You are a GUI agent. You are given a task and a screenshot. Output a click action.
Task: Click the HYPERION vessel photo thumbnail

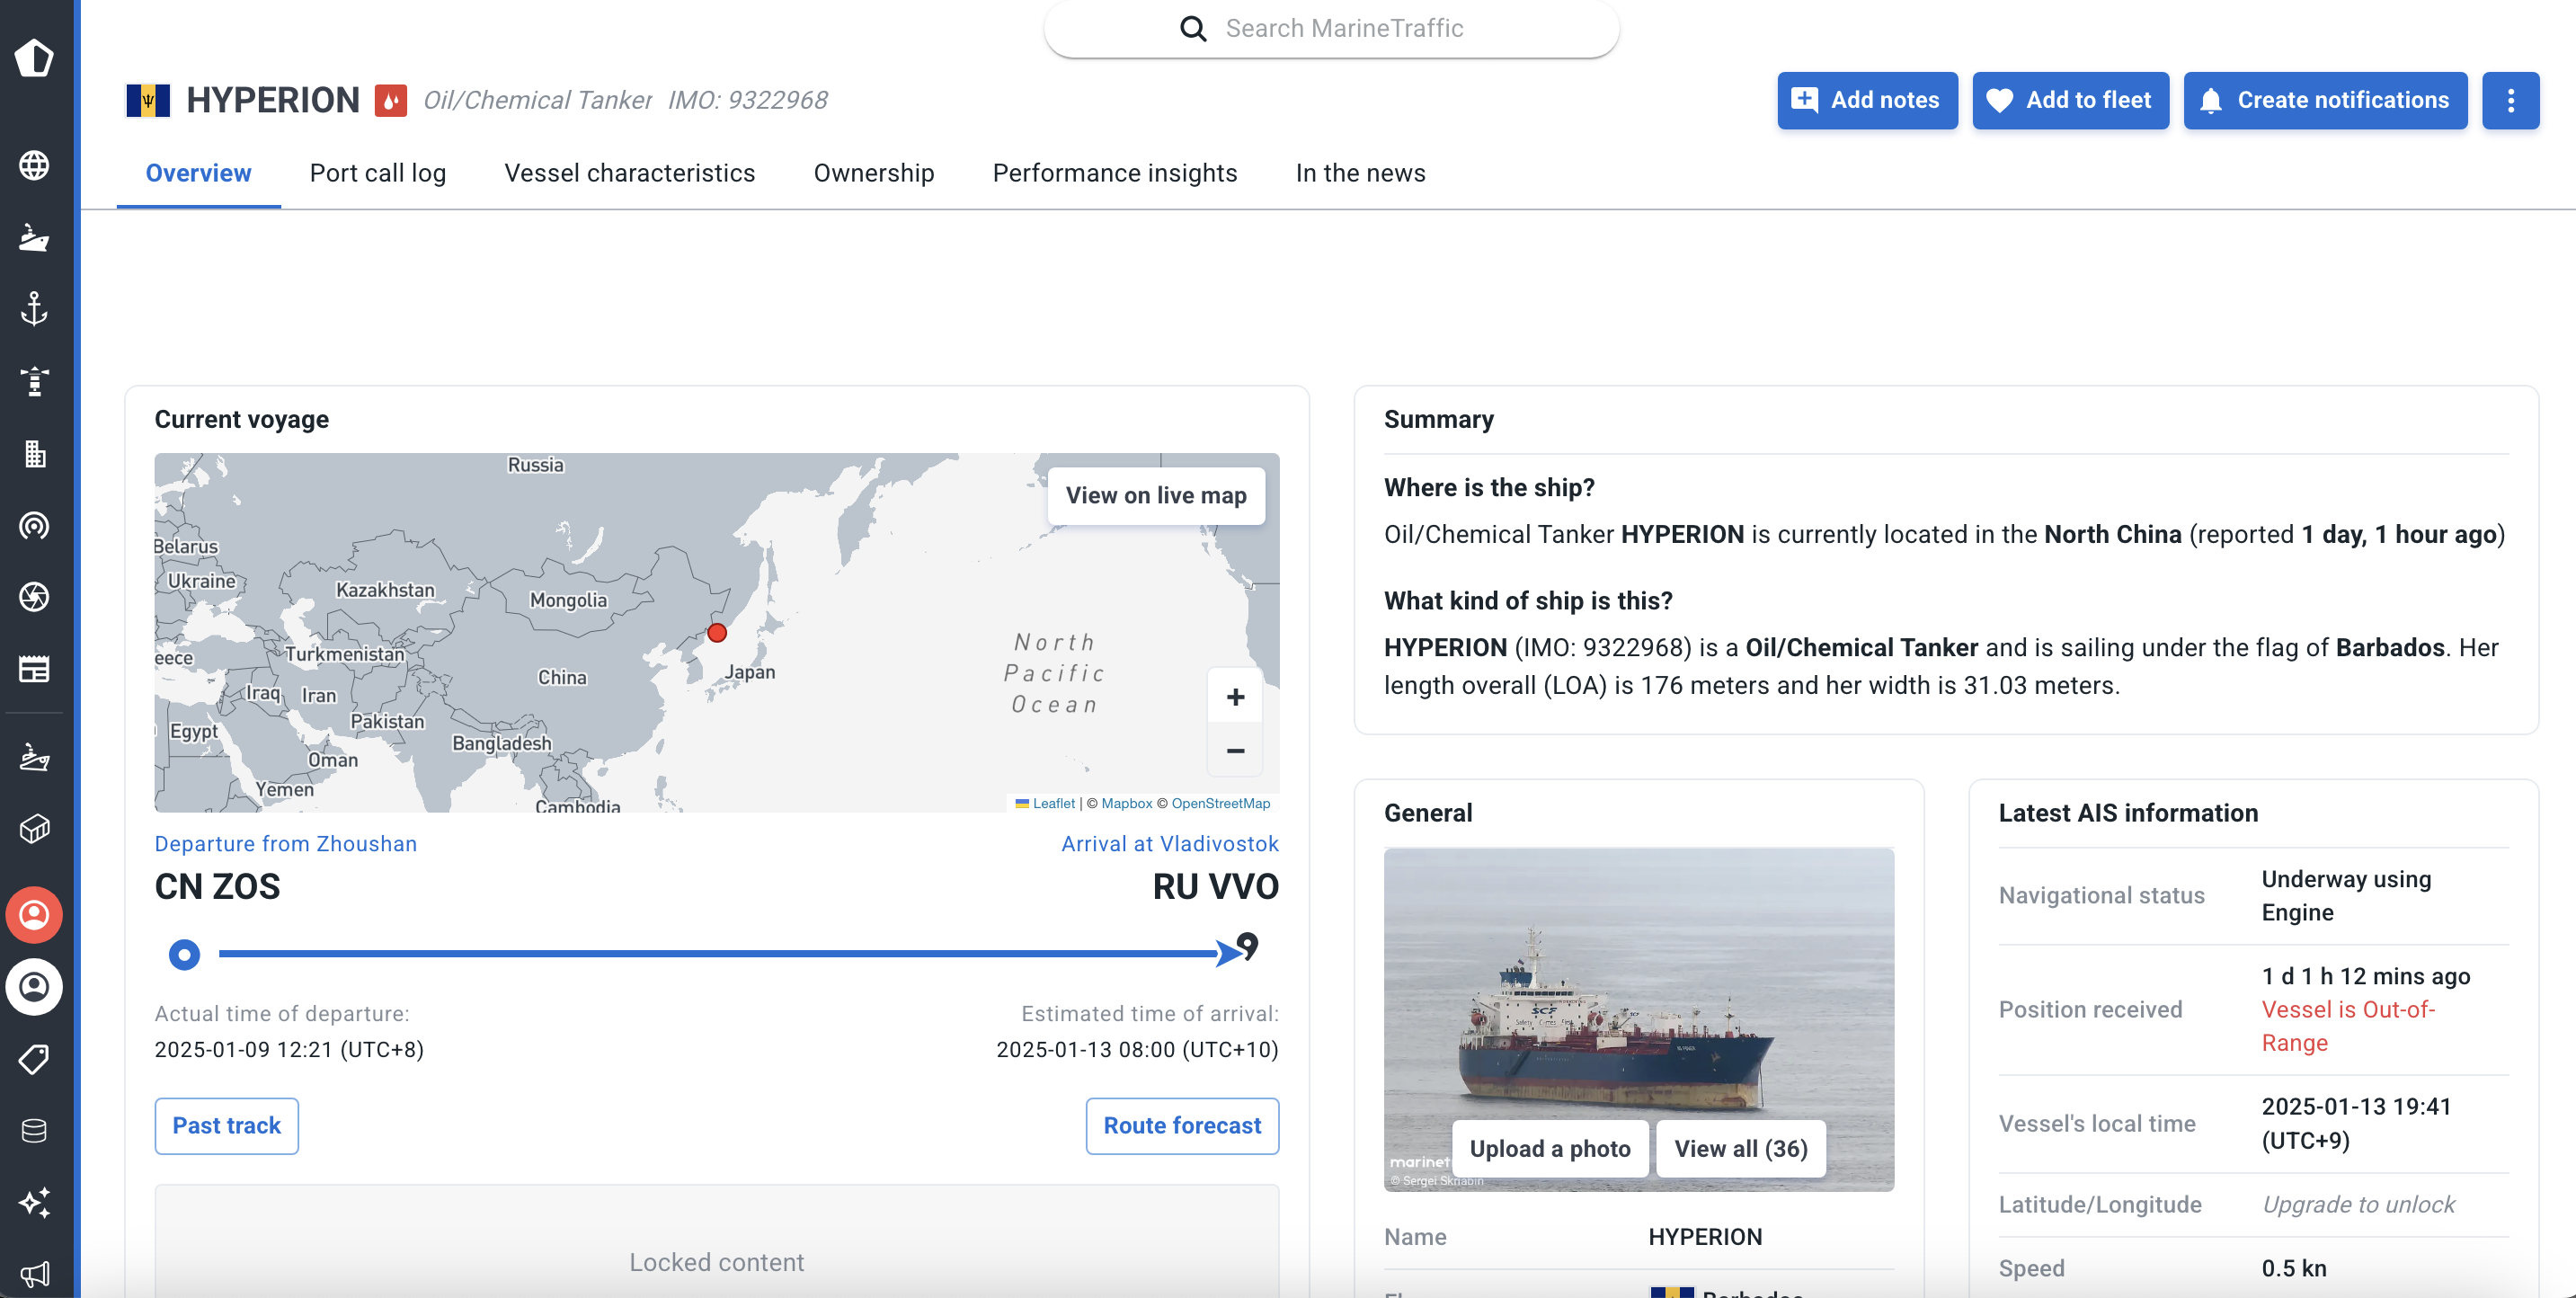click(1638, 990)
